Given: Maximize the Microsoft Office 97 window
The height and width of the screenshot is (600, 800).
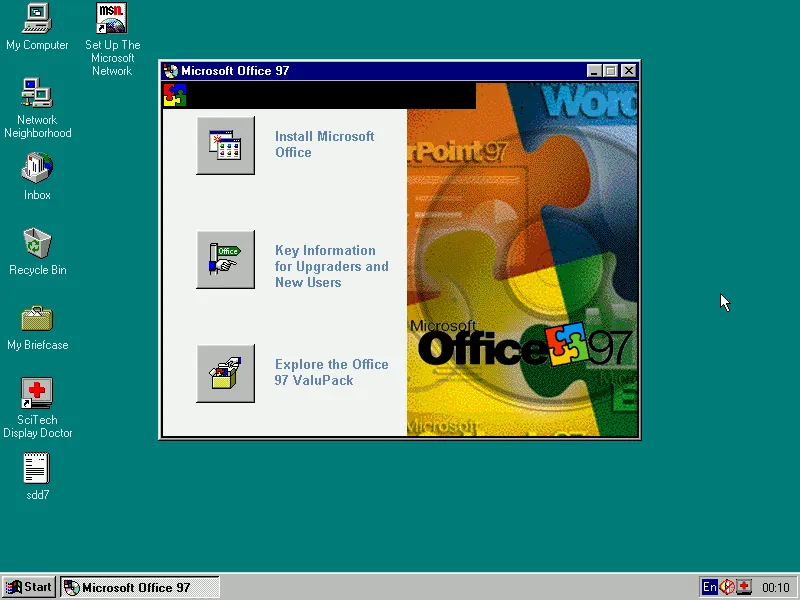Looking at the screenshot, I should coord(611,71).
